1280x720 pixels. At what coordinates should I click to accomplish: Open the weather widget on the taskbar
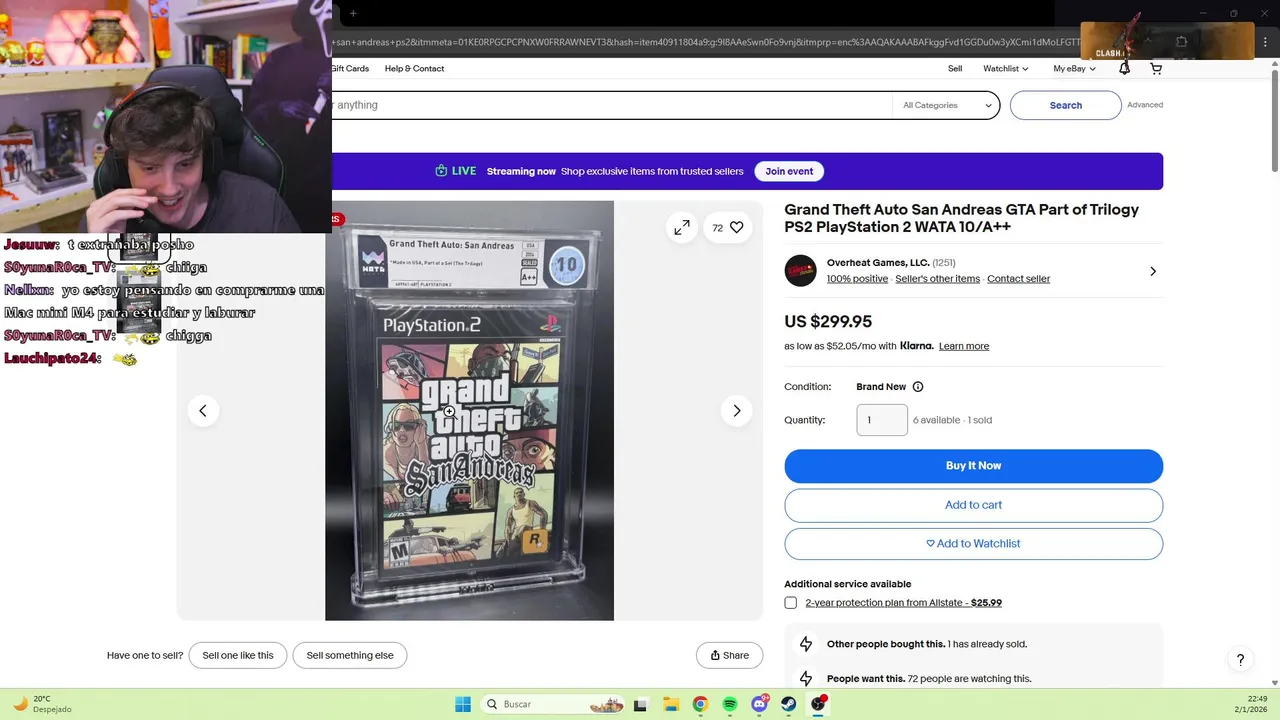click(x=42, y=704)
